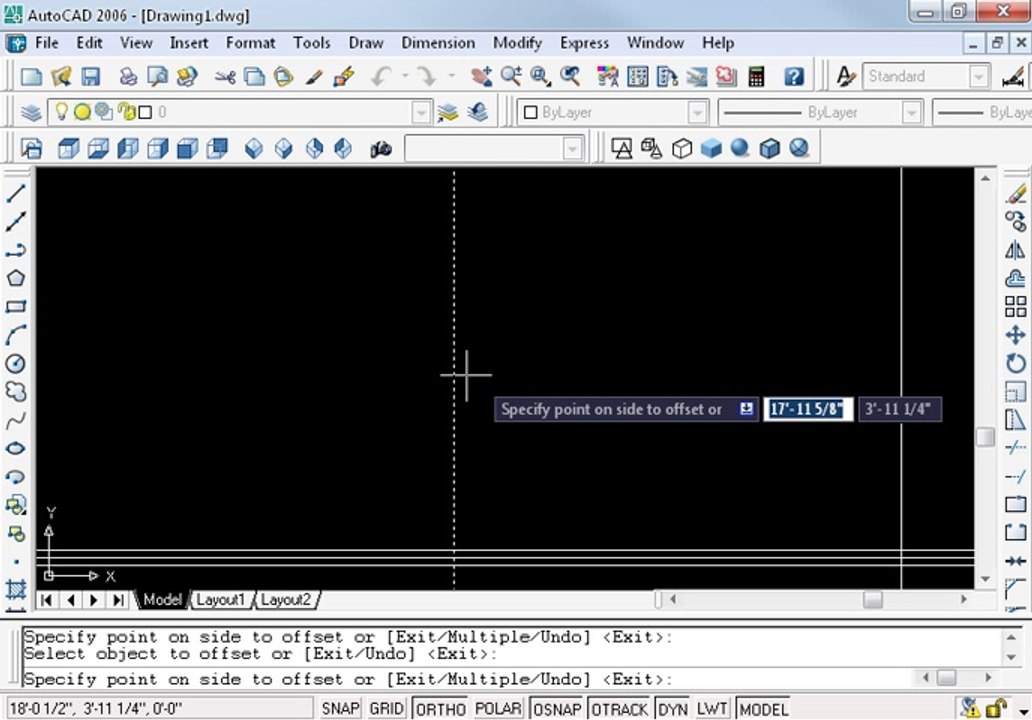
Task: Open the Draw menu
Action: 366,43
